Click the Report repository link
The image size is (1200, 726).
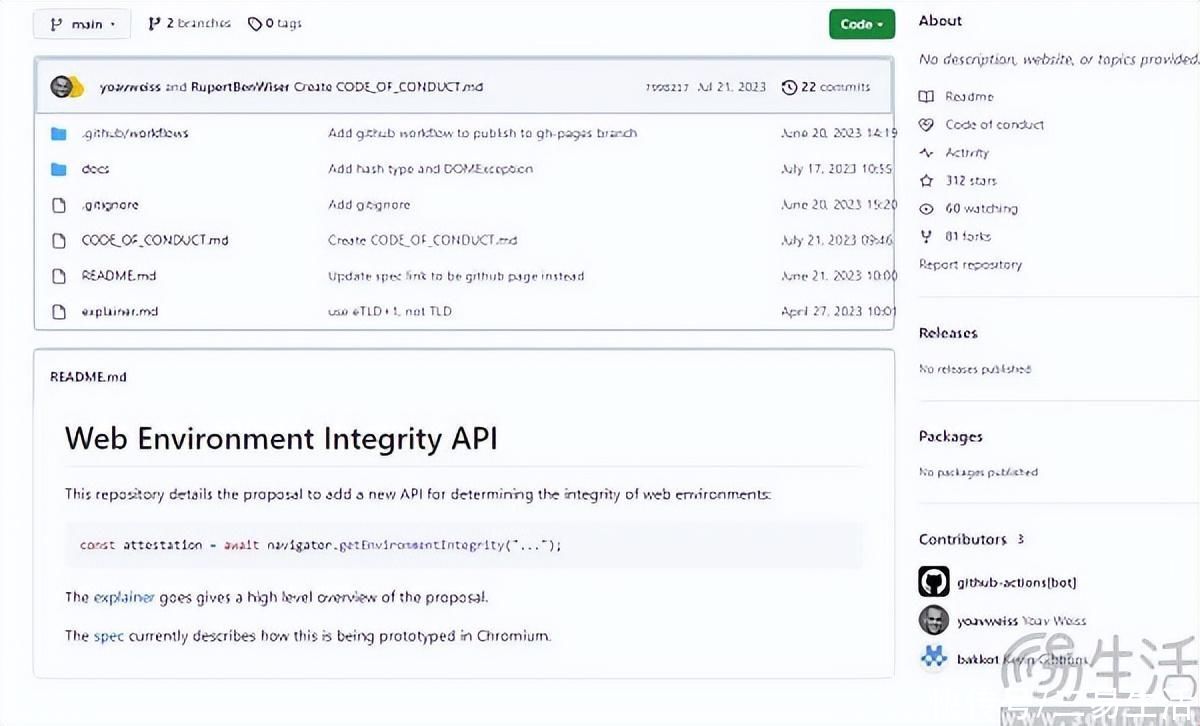(970, 265)
